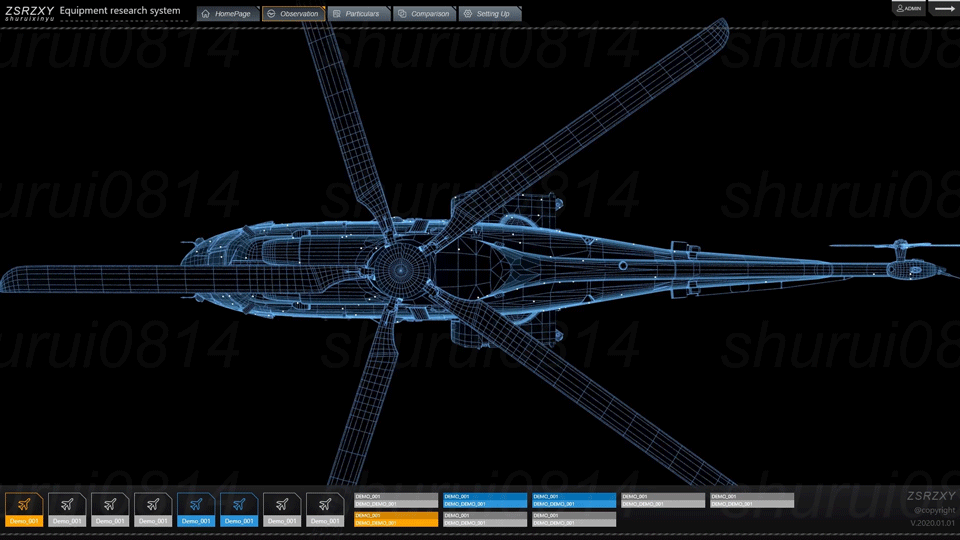
Task: Select the first blue Demo_001 aircraft card
Action: 196,509
